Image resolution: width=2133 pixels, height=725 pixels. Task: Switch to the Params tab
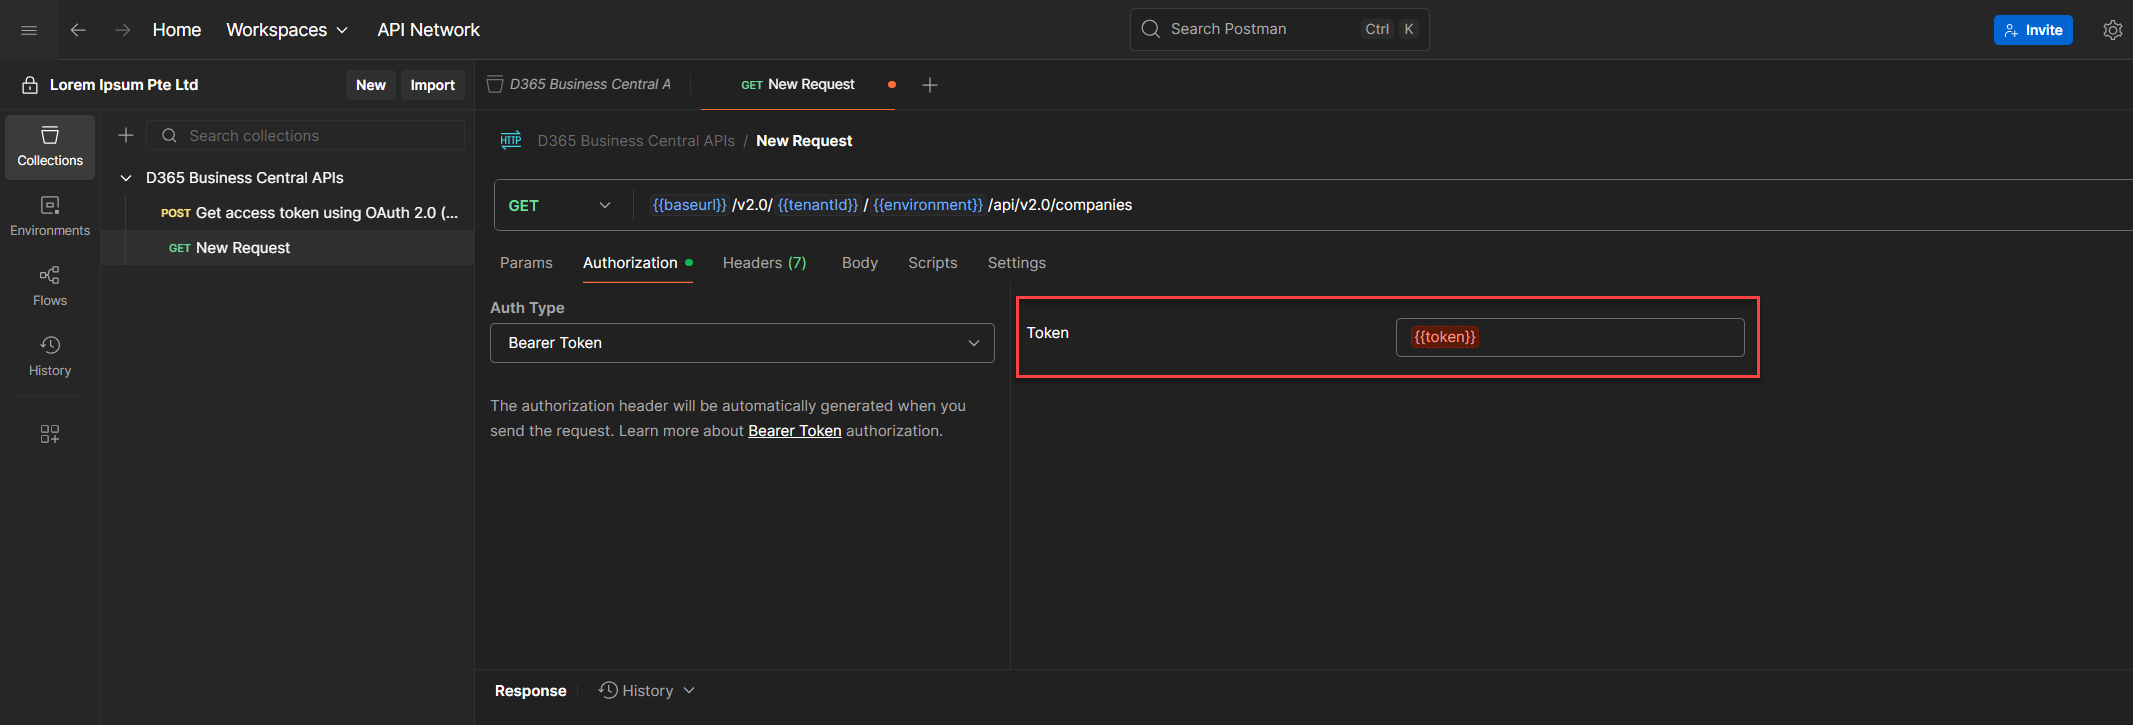pos(526,263)
